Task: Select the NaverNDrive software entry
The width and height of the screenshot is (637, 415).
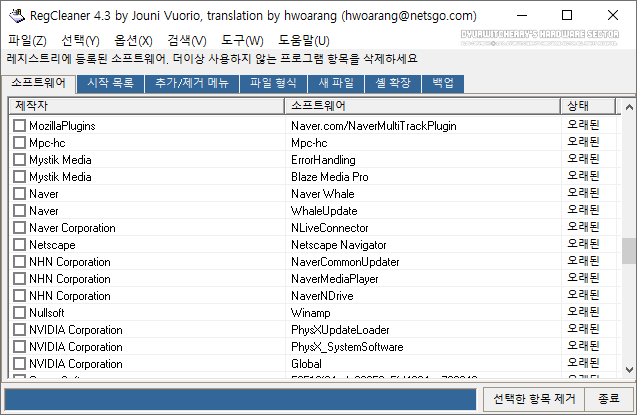Action: click(322, 296)
